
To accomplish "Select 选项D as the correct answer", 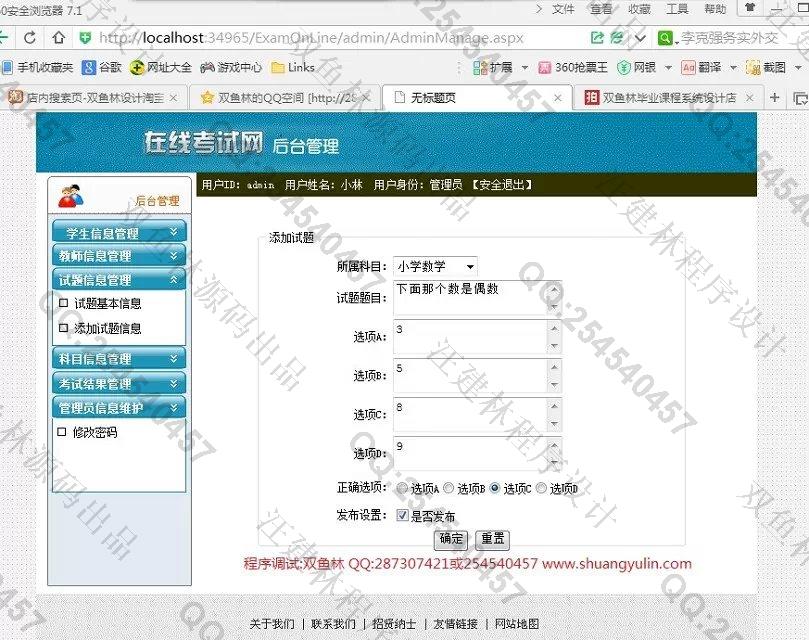I will pos(541,488).
